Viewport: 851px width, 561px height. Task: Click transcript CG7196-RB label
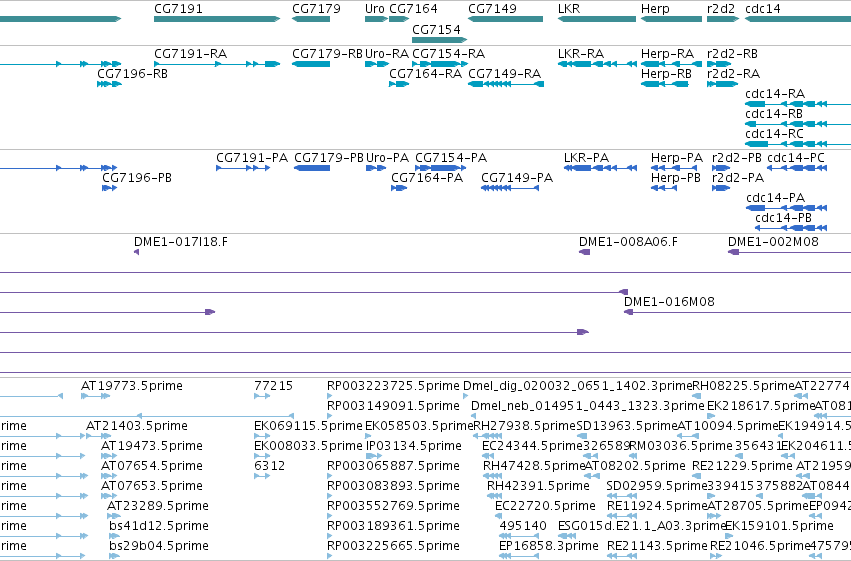point(132,74)
